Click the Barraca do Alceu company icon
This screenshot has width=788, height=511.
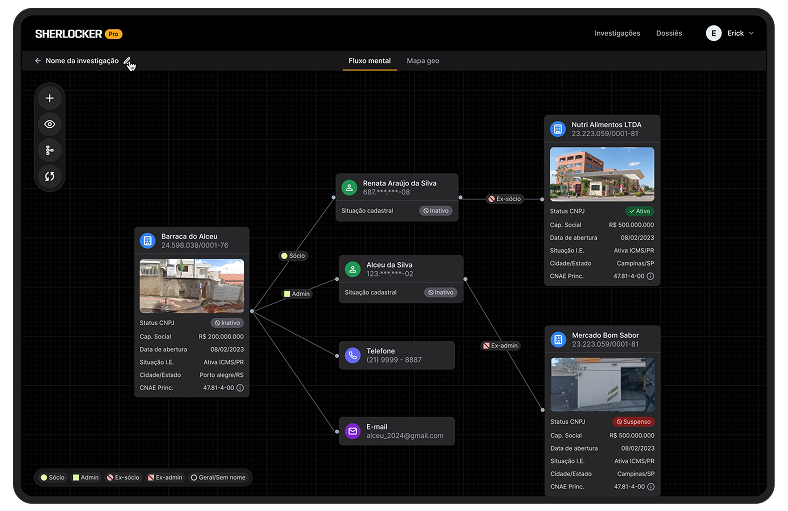click(148, 241)
